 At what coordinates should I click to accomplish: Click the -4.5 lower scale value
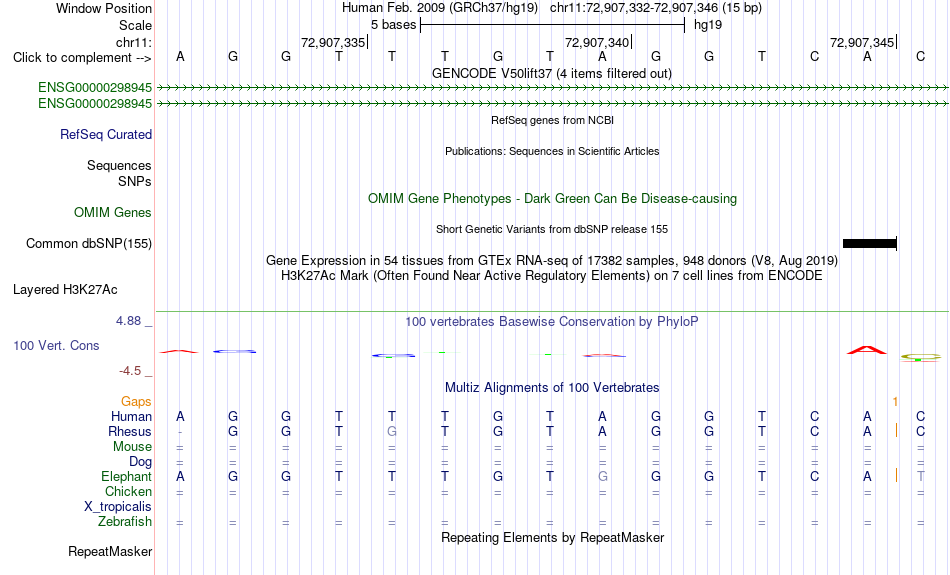(x=130, y=371)
